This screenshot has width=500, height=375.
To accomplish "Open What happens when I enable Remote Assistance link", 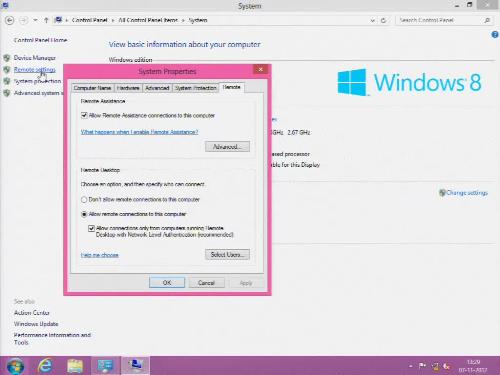I will (x=139, y=132).
